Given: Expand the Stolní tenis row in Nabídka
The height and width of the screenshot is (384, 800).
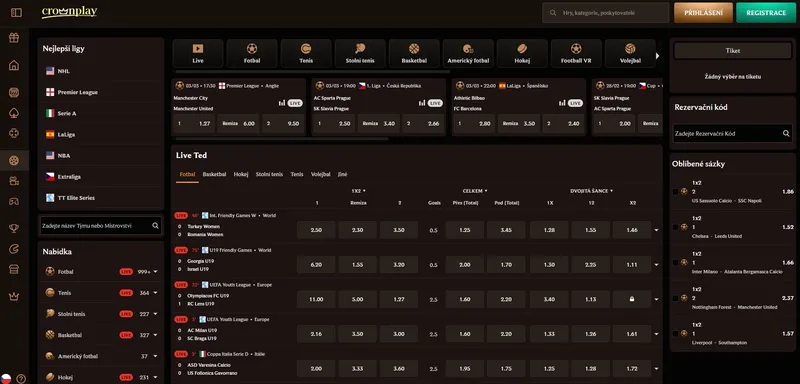Looking at the screenshot, I should click(x=155, y=314).
